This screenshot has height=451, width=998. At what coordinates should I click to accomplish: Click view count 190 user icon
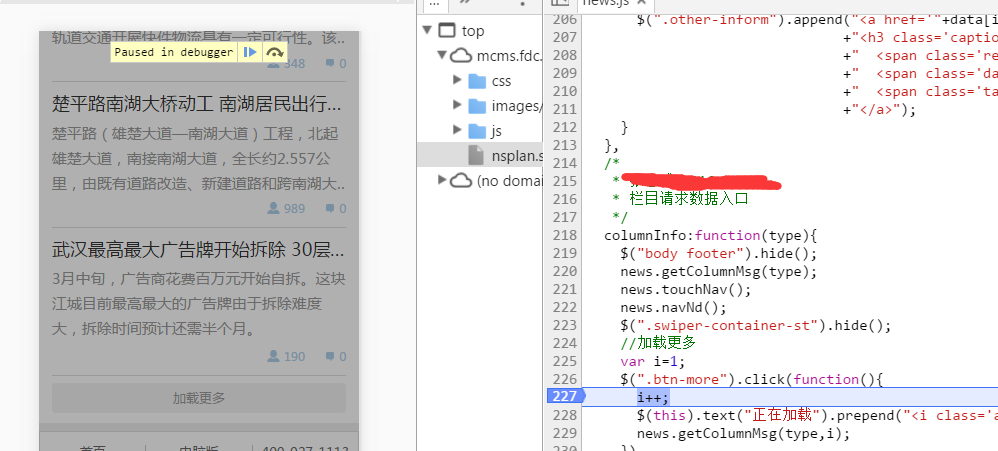274,356
